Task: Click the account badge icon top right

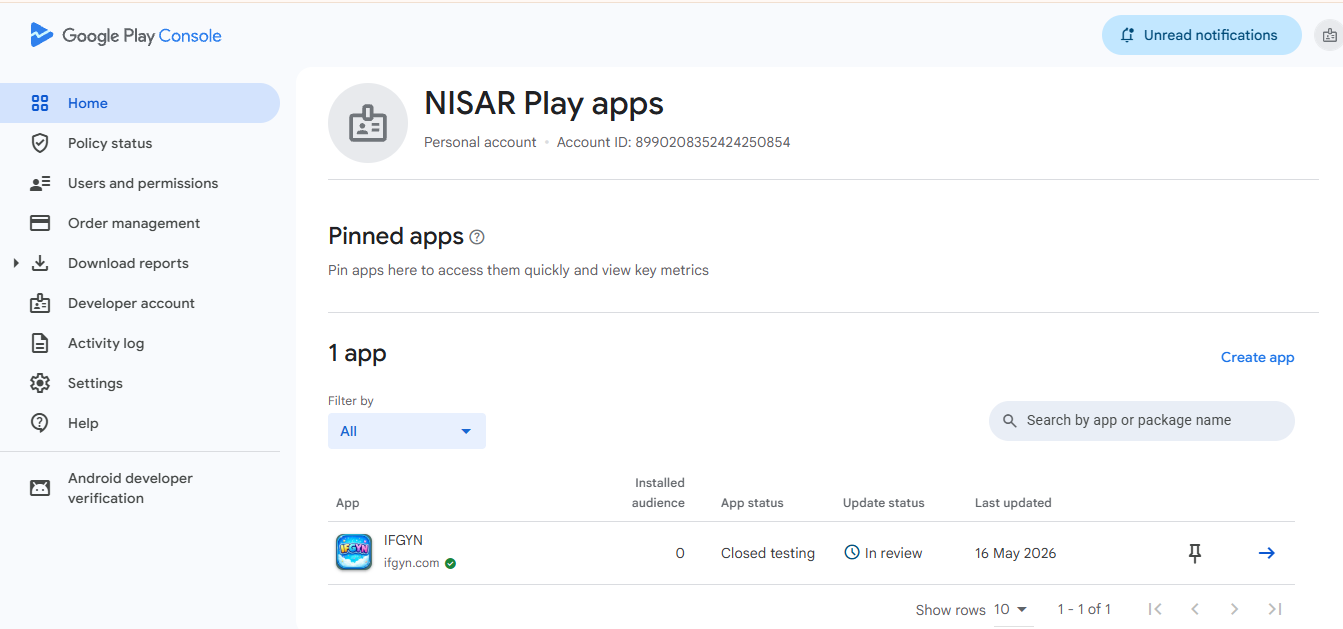Action: [x=1330, y=36]
